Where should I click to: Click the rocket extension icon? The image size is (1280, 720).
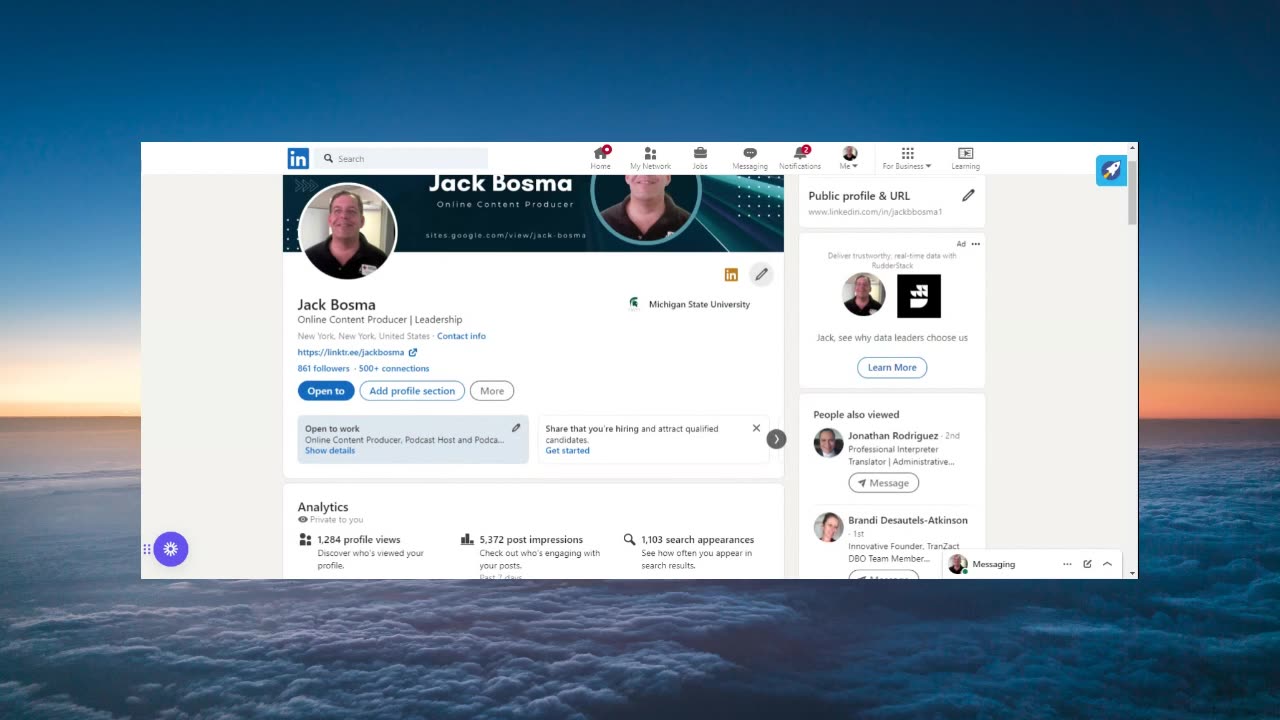coord(1111,170)
